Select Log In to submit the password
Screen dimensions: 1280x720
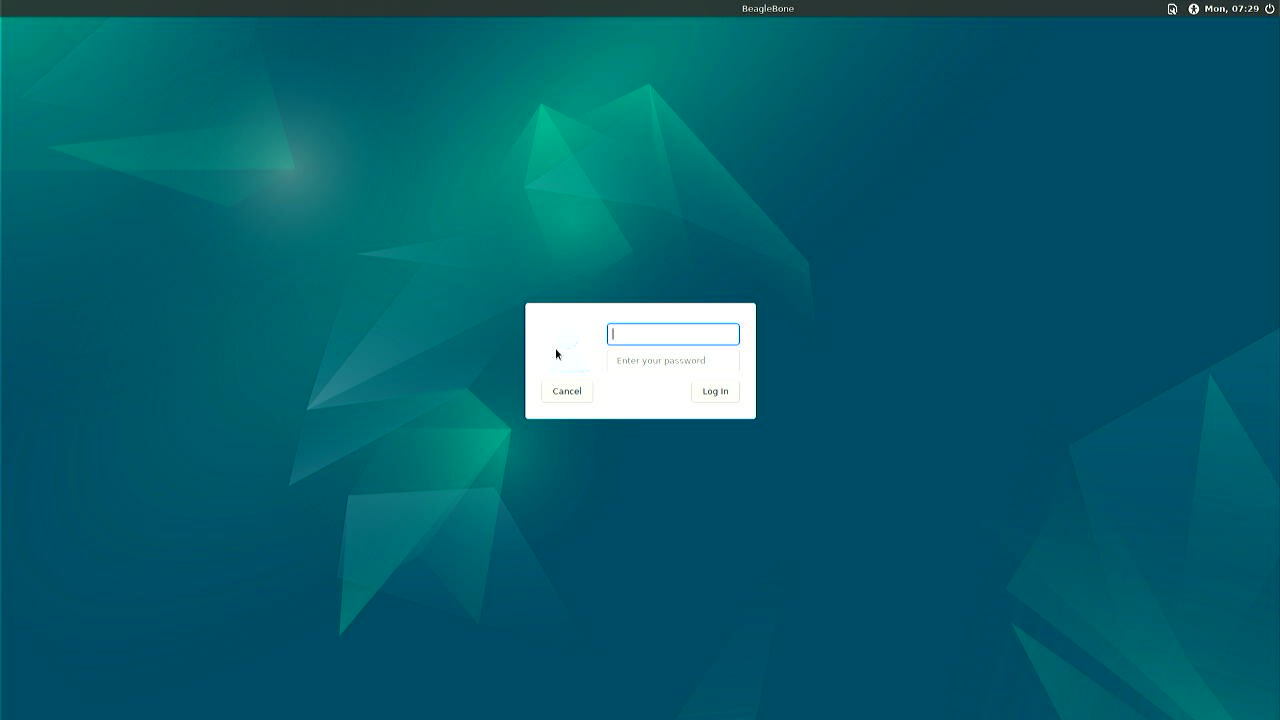click(714, 391)
